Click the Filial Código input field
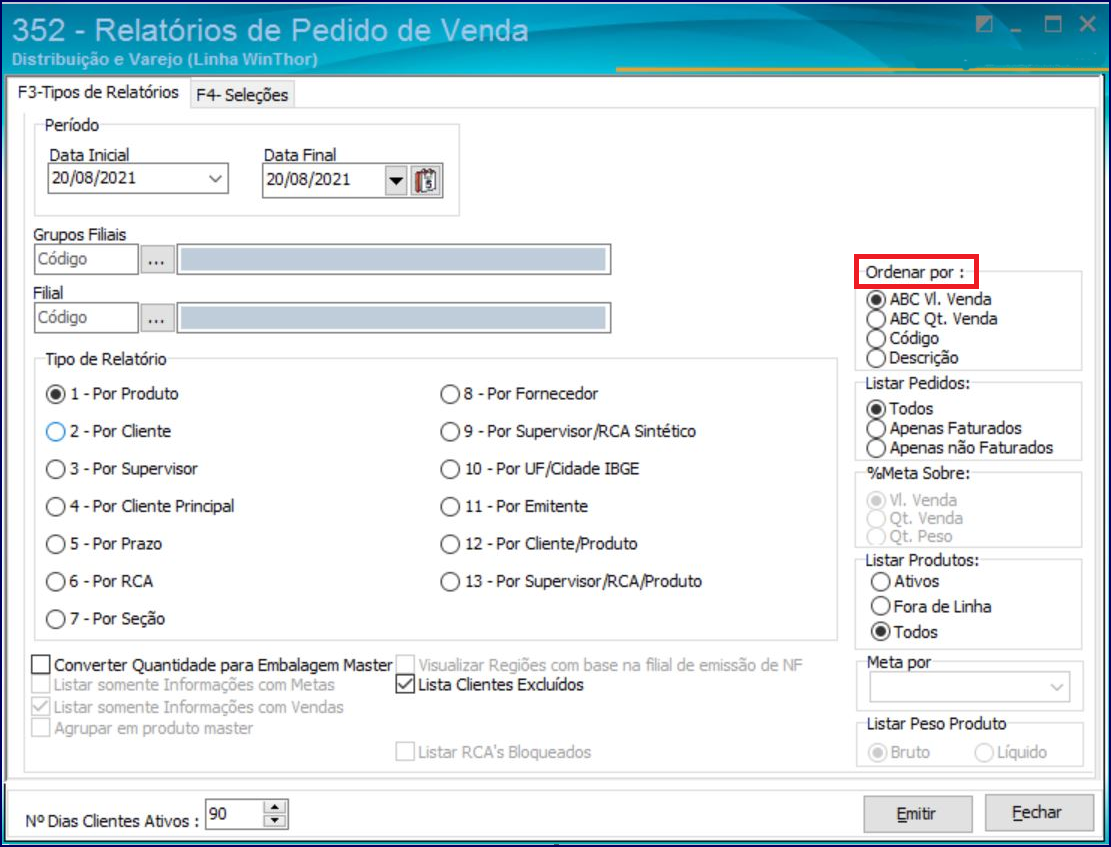Viewport: 1111px width, 847px height. [x=86, y=318]
